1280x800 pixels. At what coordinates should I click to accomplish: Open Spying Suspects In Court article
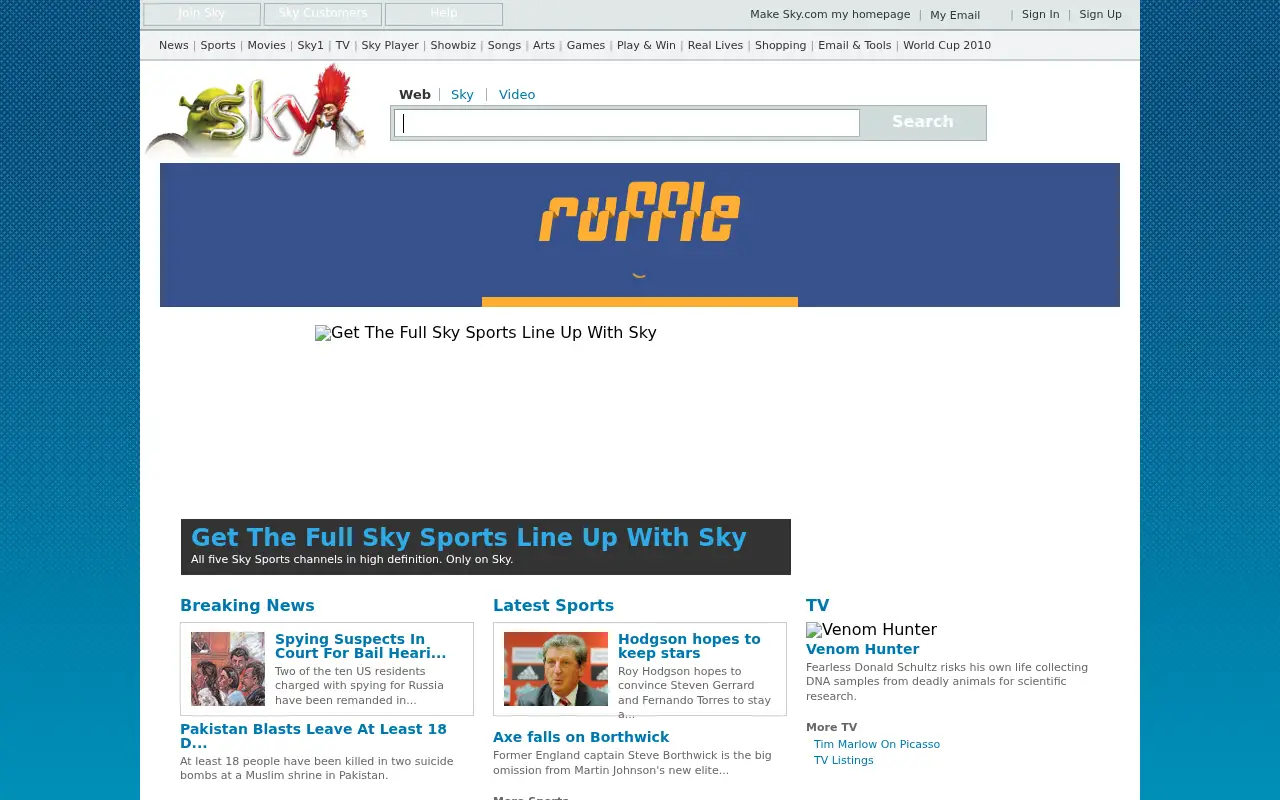[x=361, y=646]
